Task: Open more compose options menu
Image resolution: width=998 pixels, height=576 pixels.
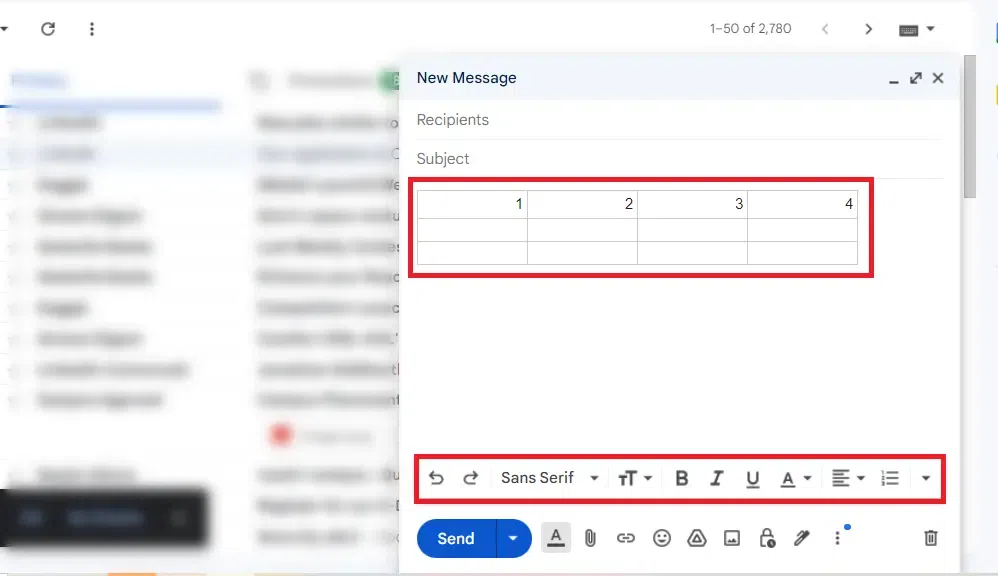Action: [838, 538]
